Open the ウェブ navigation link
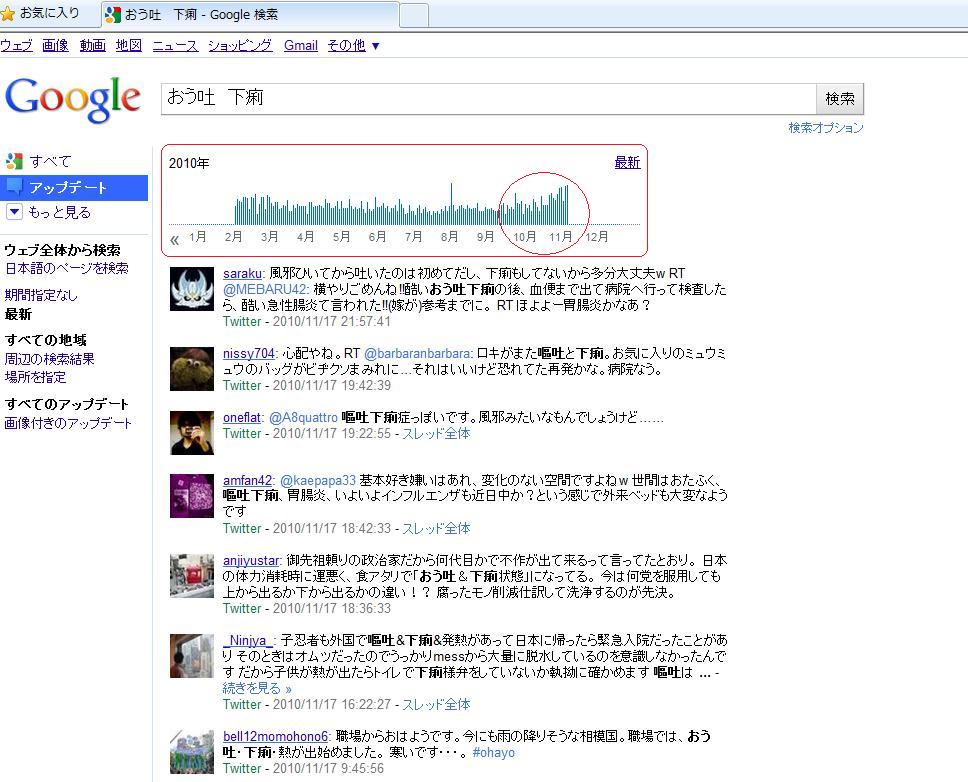The width and height of the screenshot is (968, 782). (16, 46)
